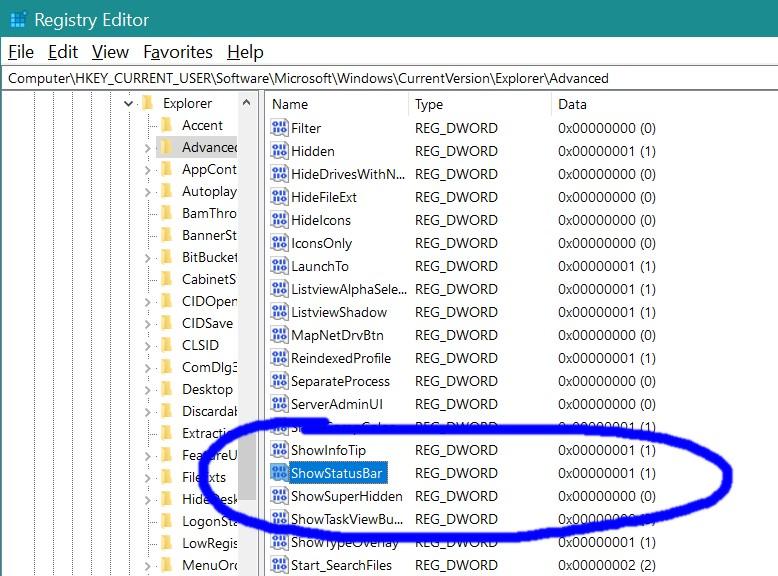Viewport: 778px width, 576px height.
Task: Expand the CIDOpen key node
Action: pyautogui.click(x=147, y=302)
